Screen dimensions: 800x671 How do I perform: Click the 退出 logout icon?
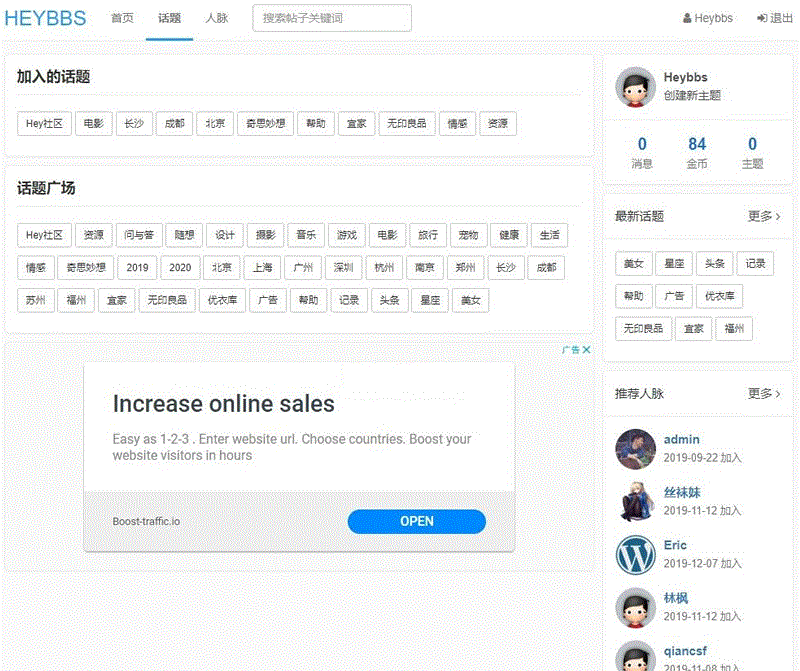[x=763, y=18]
